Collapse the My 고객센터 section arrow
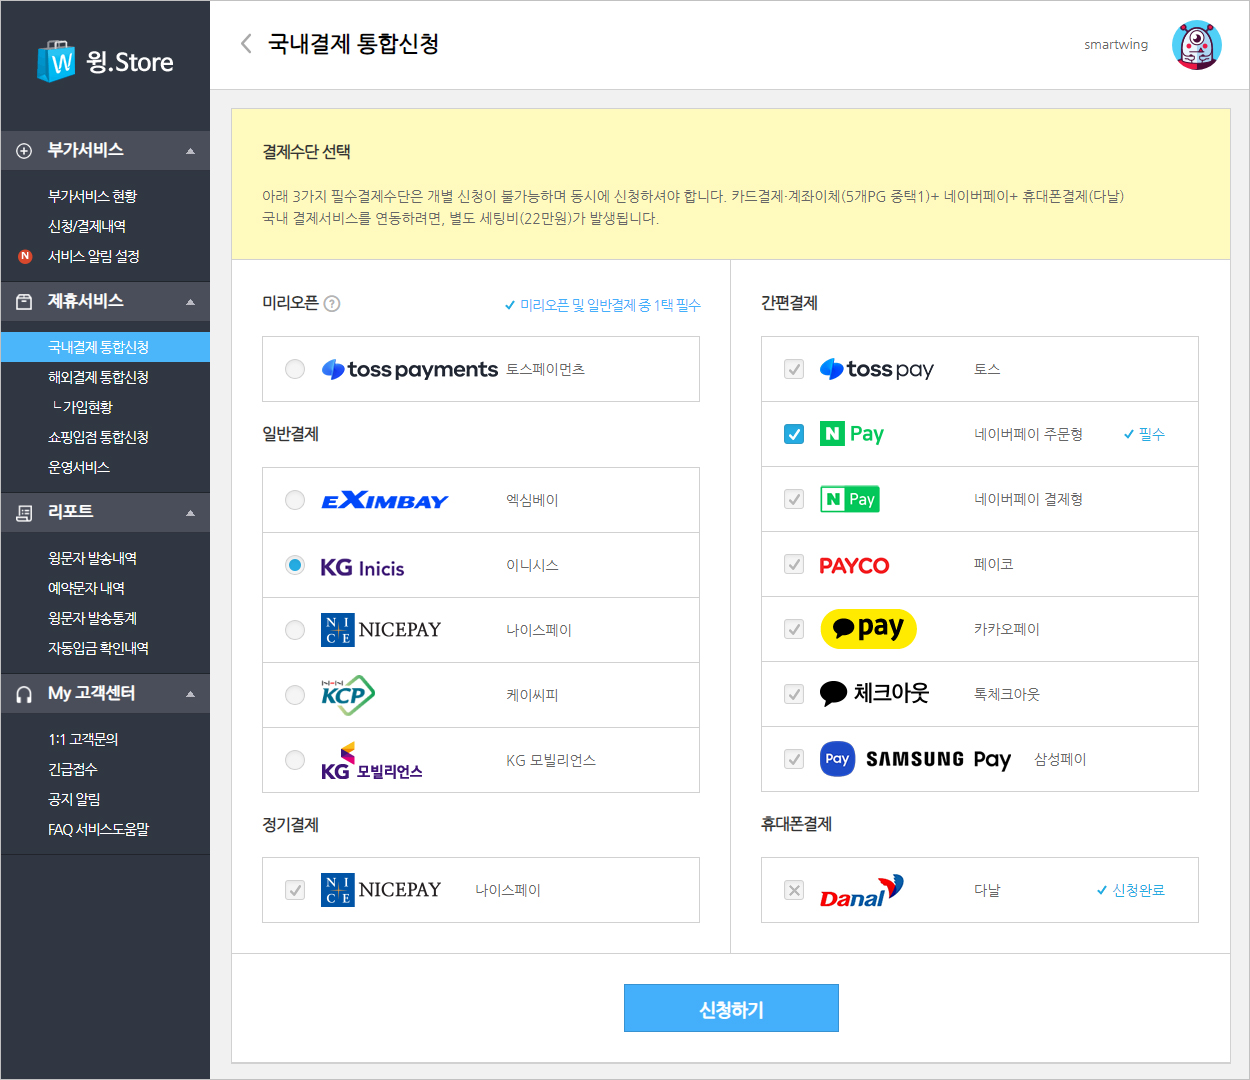The width and height of the screenshot is (1250, 1080). (190, 694)
